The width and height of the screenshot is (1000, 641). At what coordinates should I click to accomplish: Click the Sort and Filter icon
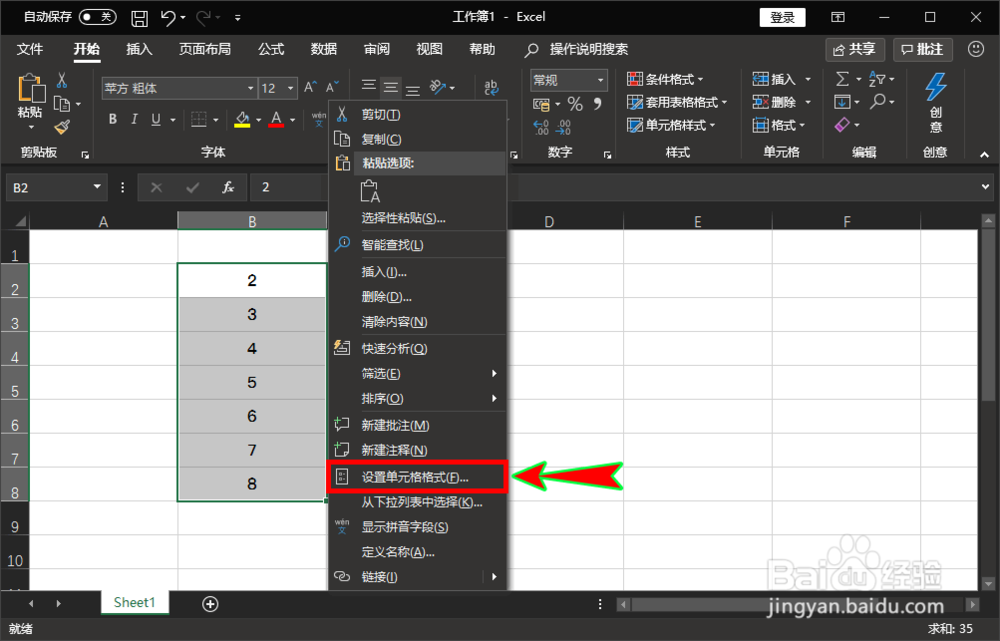tap(877, 79)
